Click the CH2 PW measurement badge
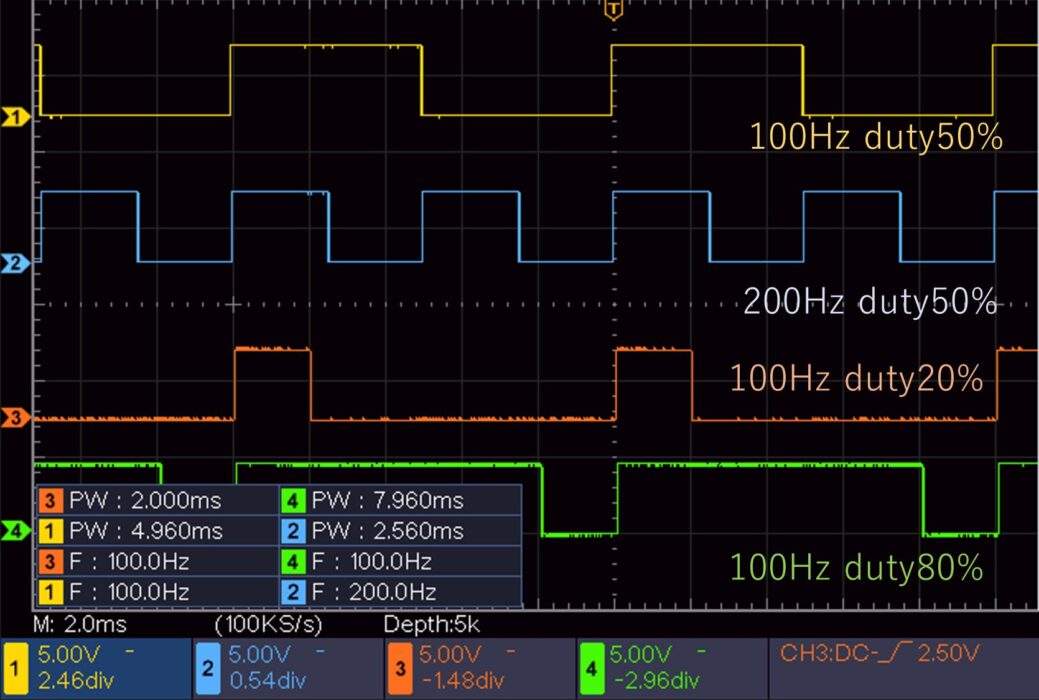 coord(292,531)
